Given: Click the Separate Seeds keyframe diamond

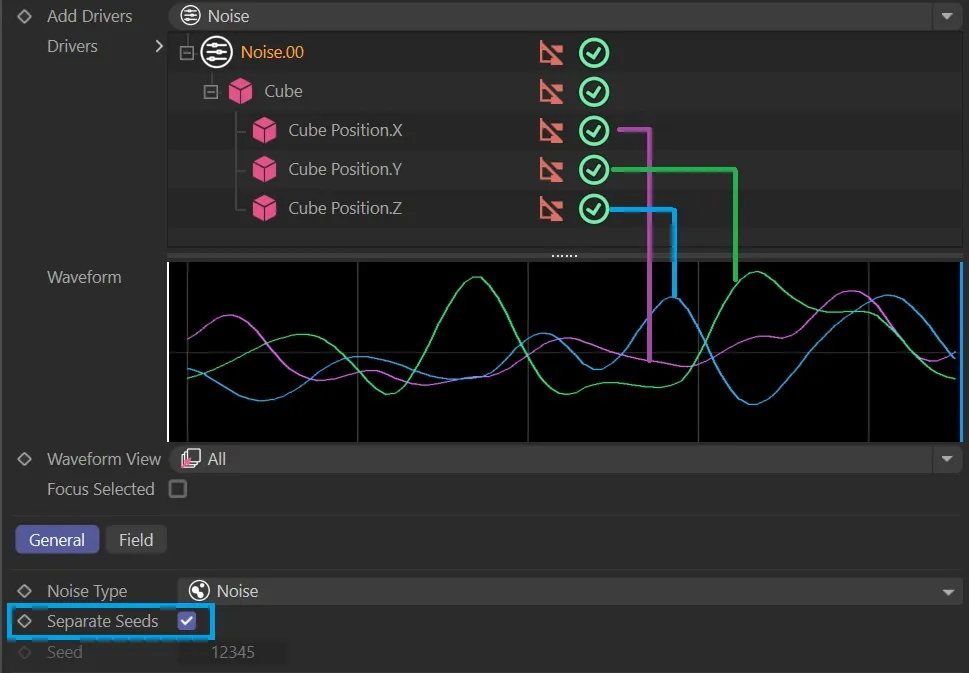Looking at the screenshot, I should tap(25, 621).
